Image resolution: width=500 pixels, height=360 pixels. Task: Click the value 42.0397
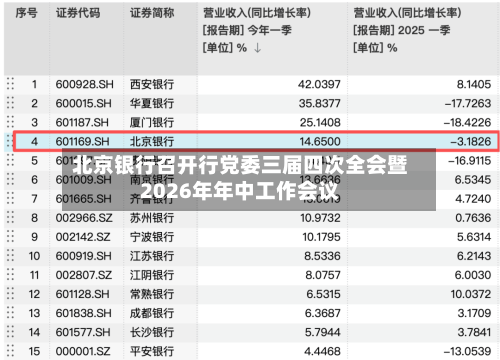319,84
